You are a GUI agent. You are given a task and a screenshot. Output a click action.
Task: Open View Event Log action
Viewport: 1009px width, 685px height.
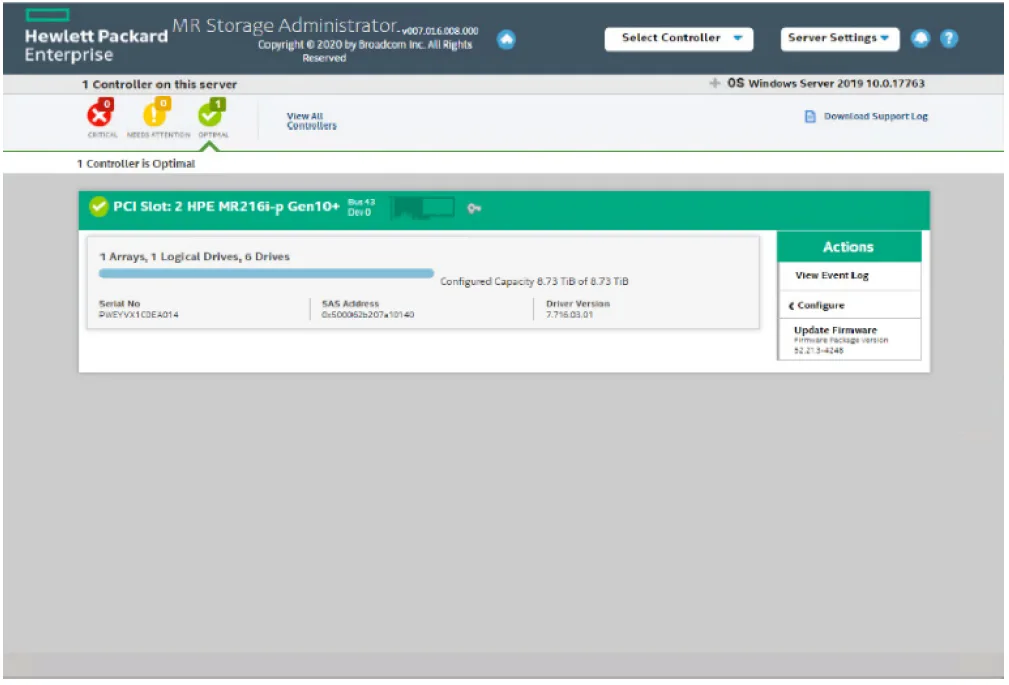coord(849,276)
